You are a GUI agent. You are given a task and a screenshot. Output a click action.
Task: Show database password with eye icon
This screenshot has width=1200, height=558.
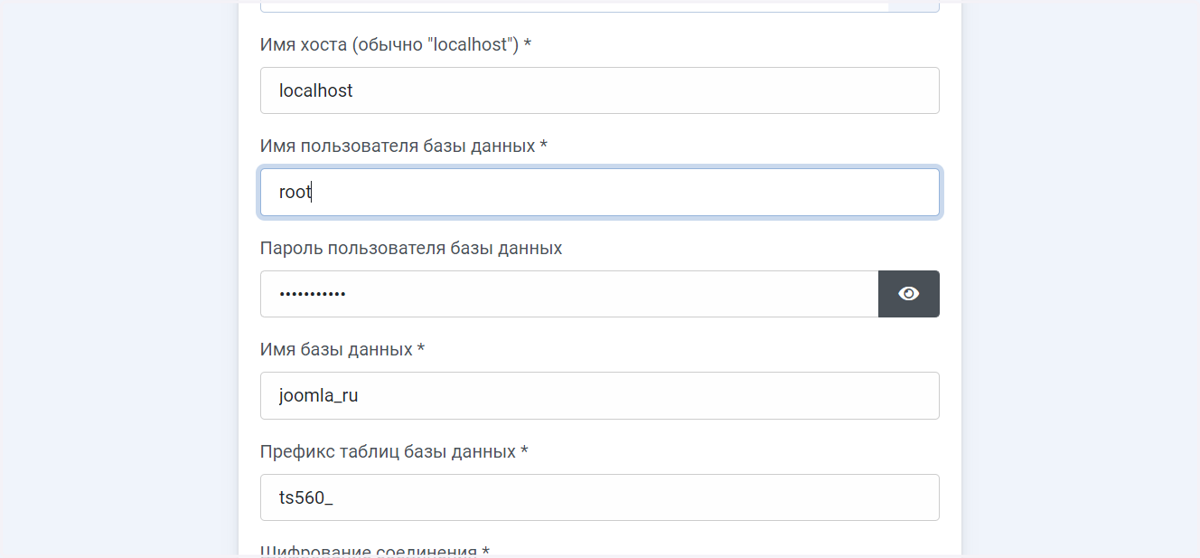pos(908,294)
